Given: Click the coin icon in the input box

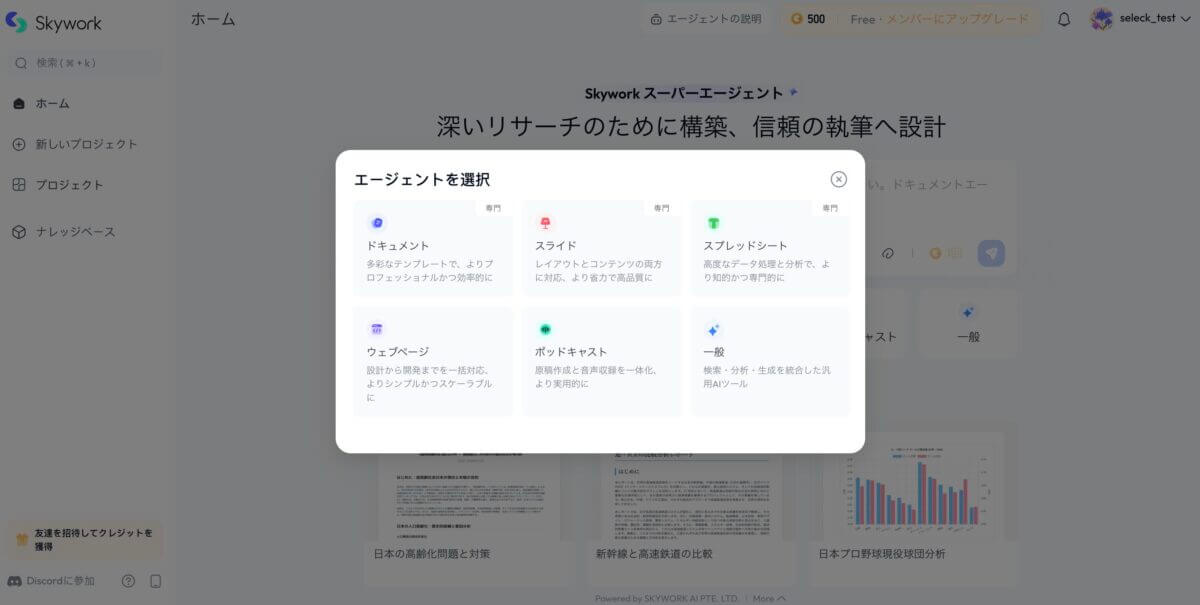Looking at the screenshot, I should coord(936,253).
